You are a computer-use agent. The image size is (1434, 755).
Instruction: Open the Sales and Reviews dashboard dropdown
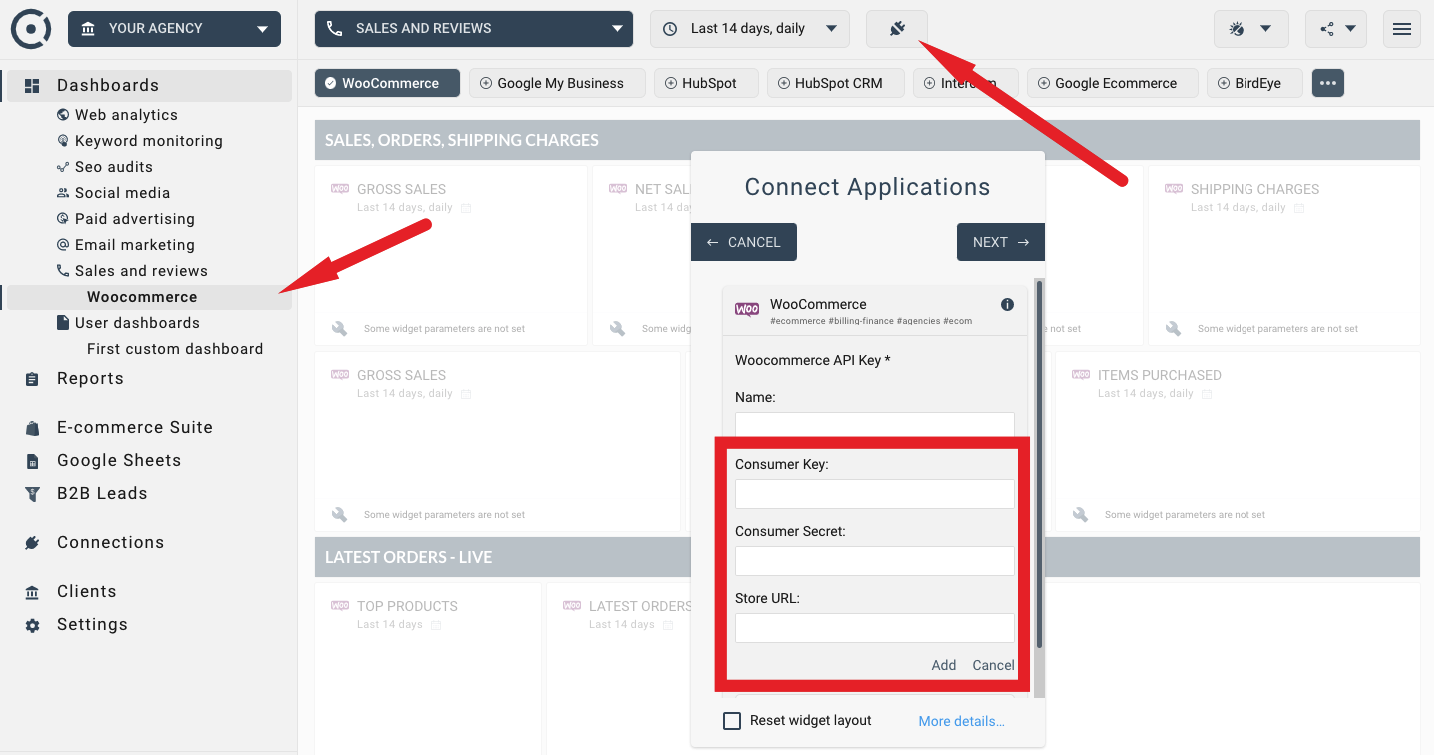(473, 29)
